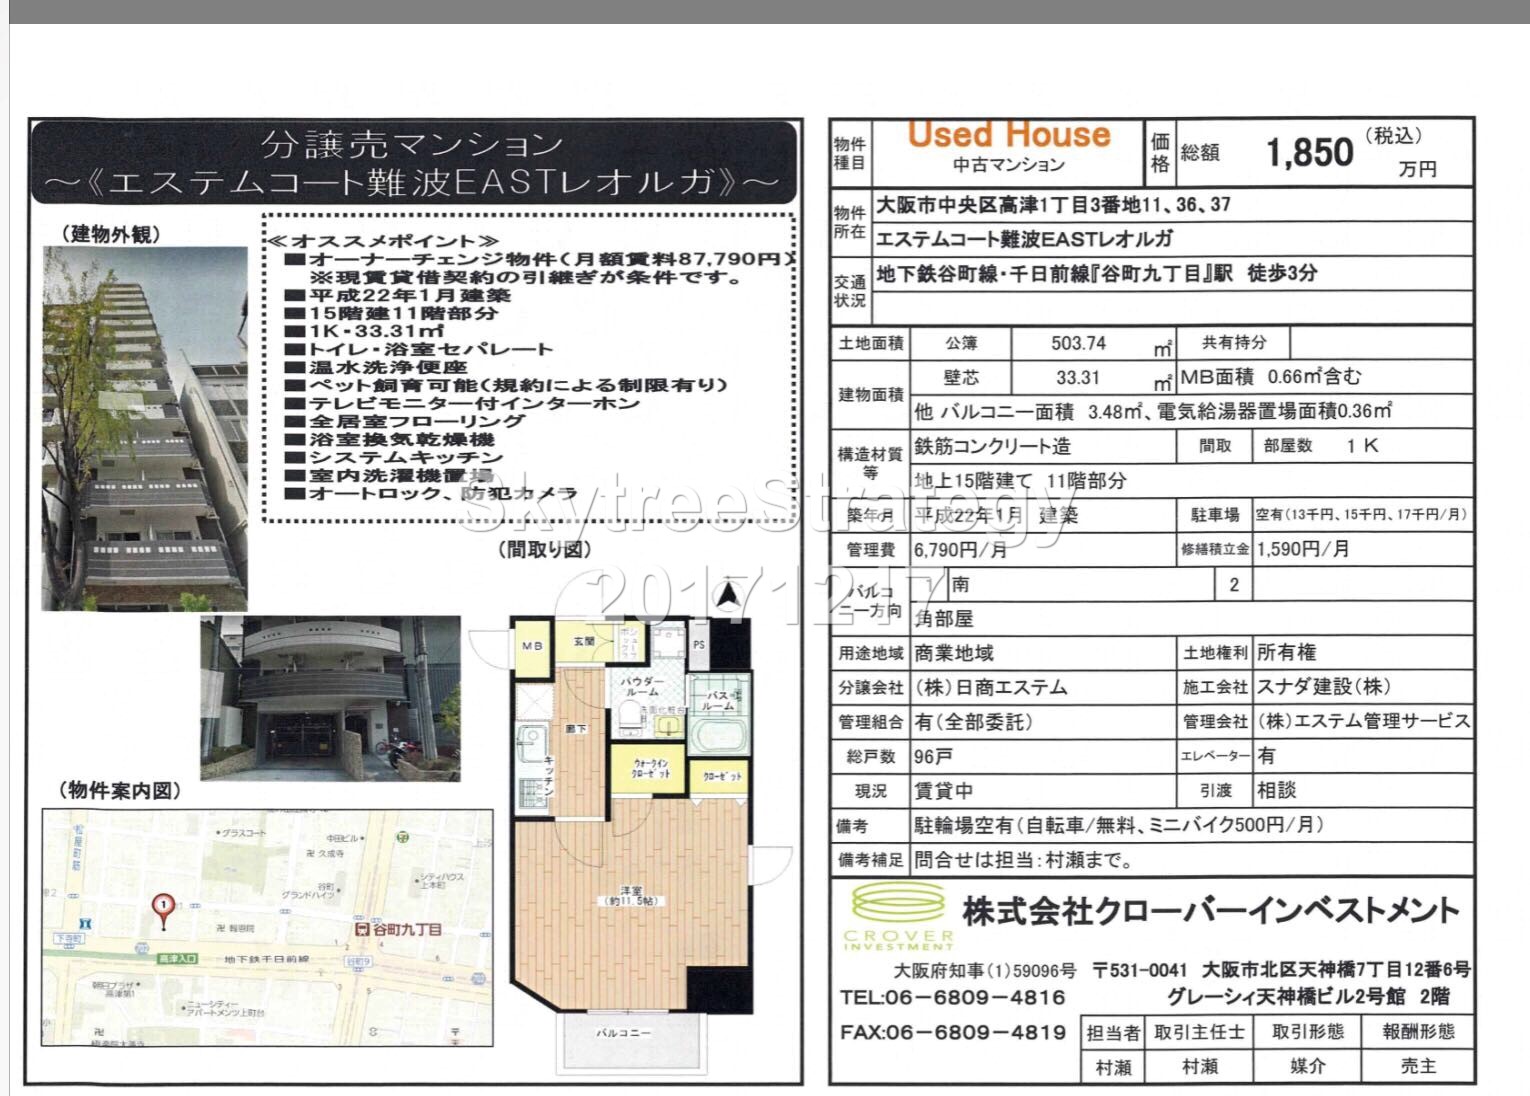Click "グレーシィ天神橋ビル2号館 2階" office address line
The height and width of the screenshot is (1096, 1530).
(1308, 996)
